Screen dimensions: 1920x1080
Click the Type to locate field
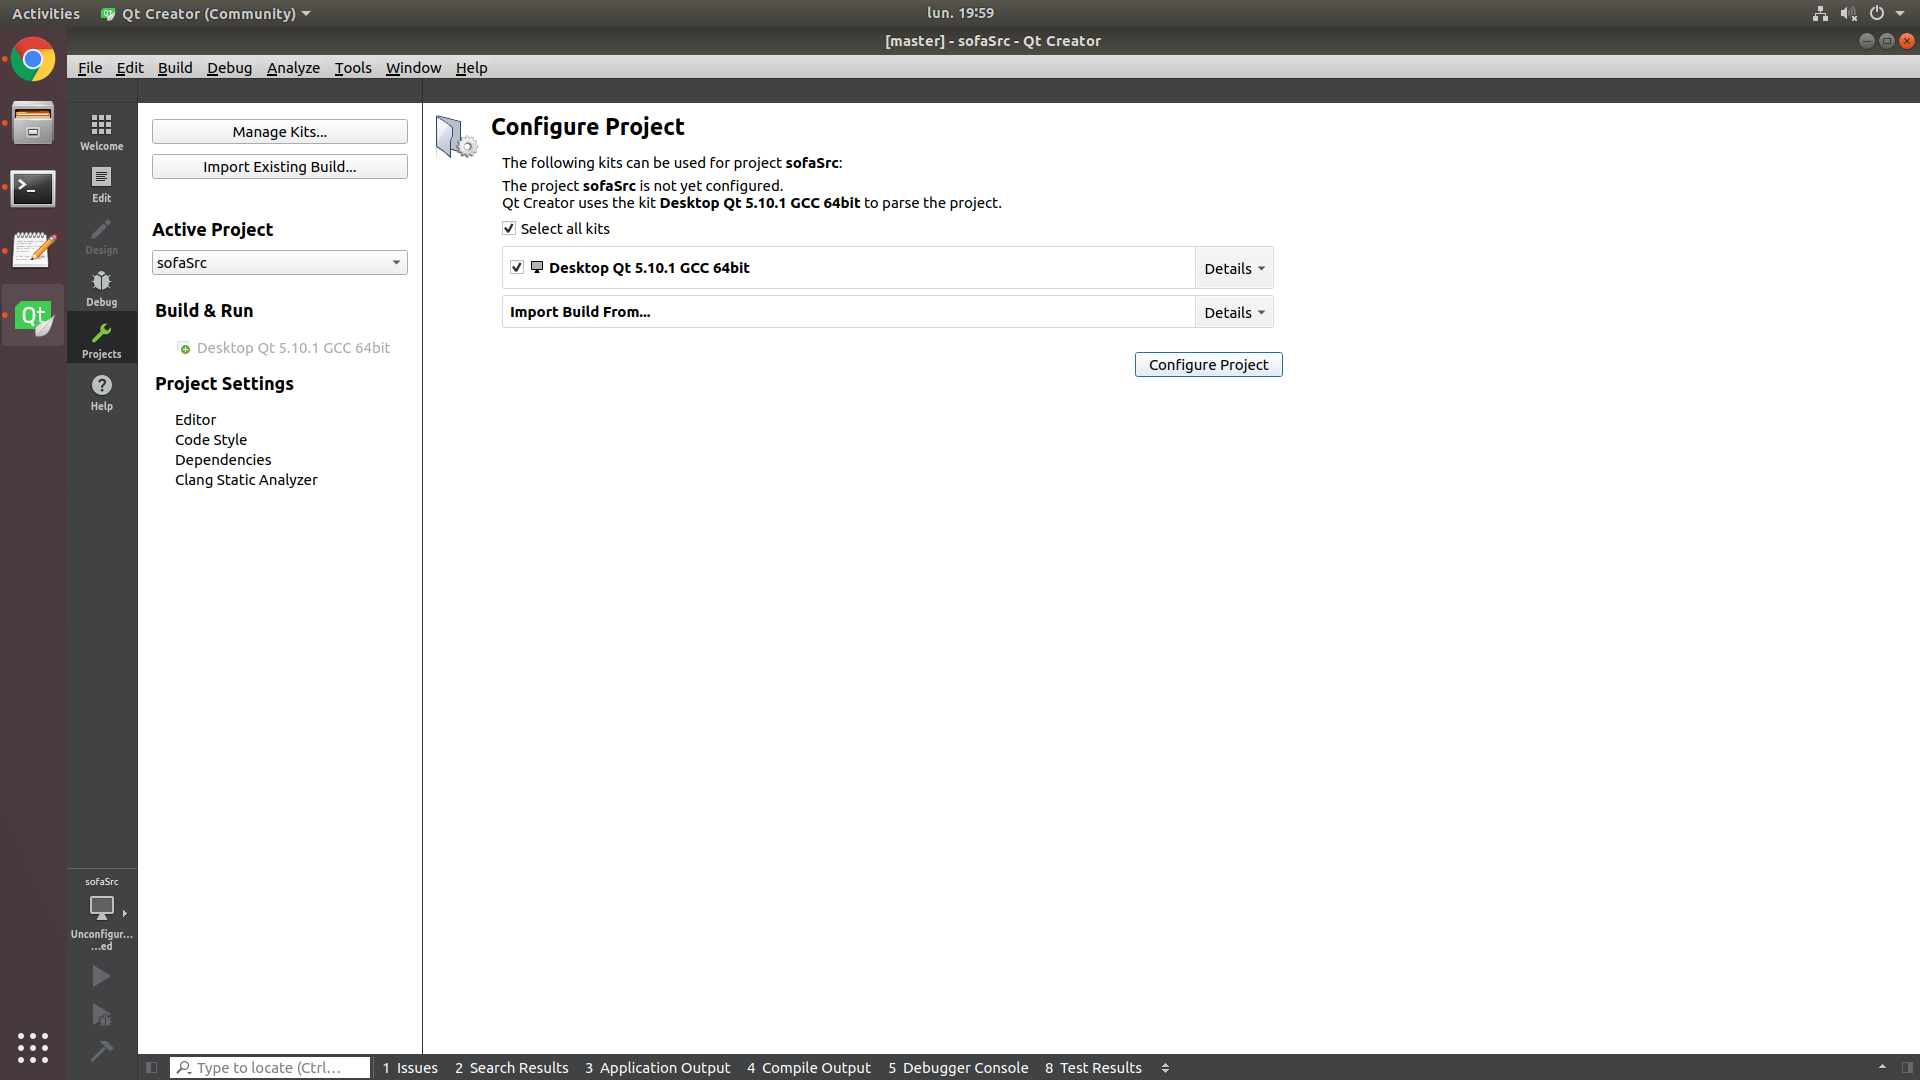pyautogui.click(x=270, y=1067)
